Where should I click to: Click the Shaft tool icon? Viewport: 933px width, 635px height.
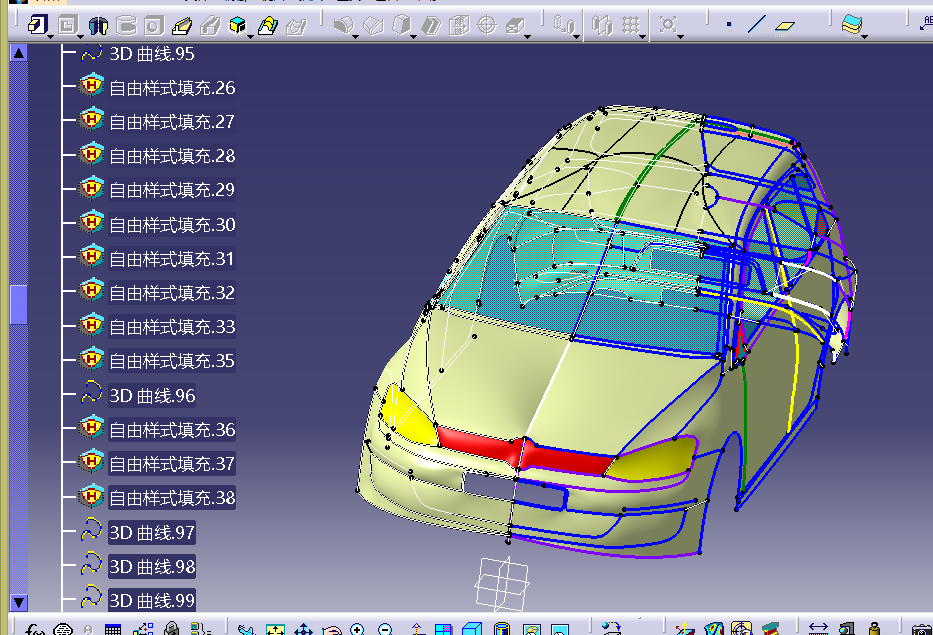click(97, 24)
